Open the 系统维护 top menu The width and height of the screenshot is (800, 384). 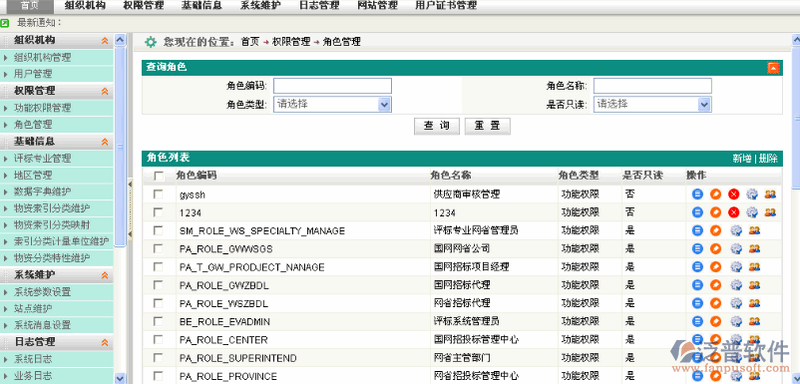tap(260, 6)
